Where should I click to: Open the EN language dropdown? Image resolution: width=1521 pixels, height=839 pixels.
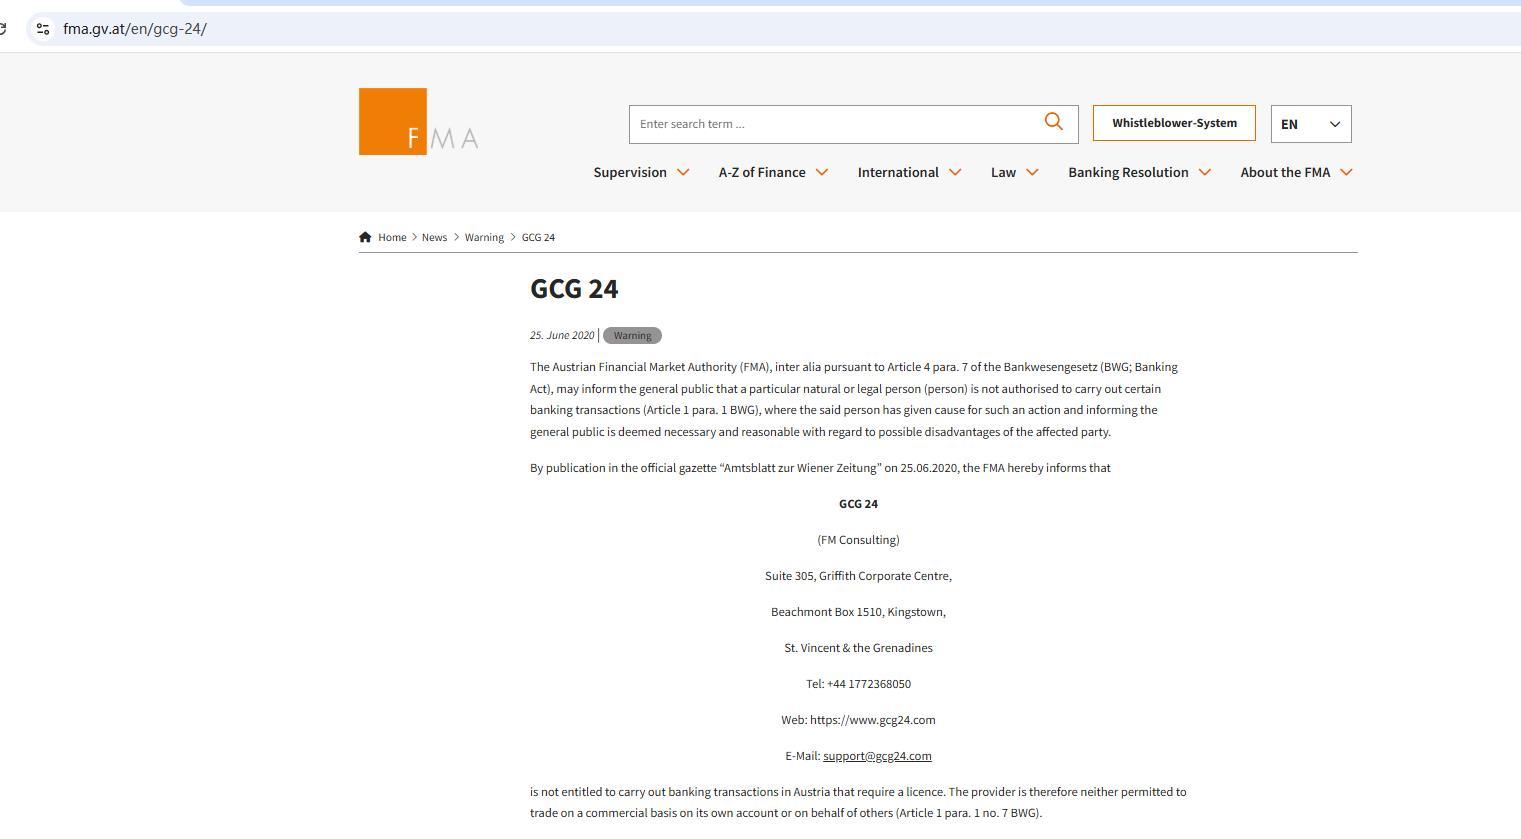[1310, 124]
